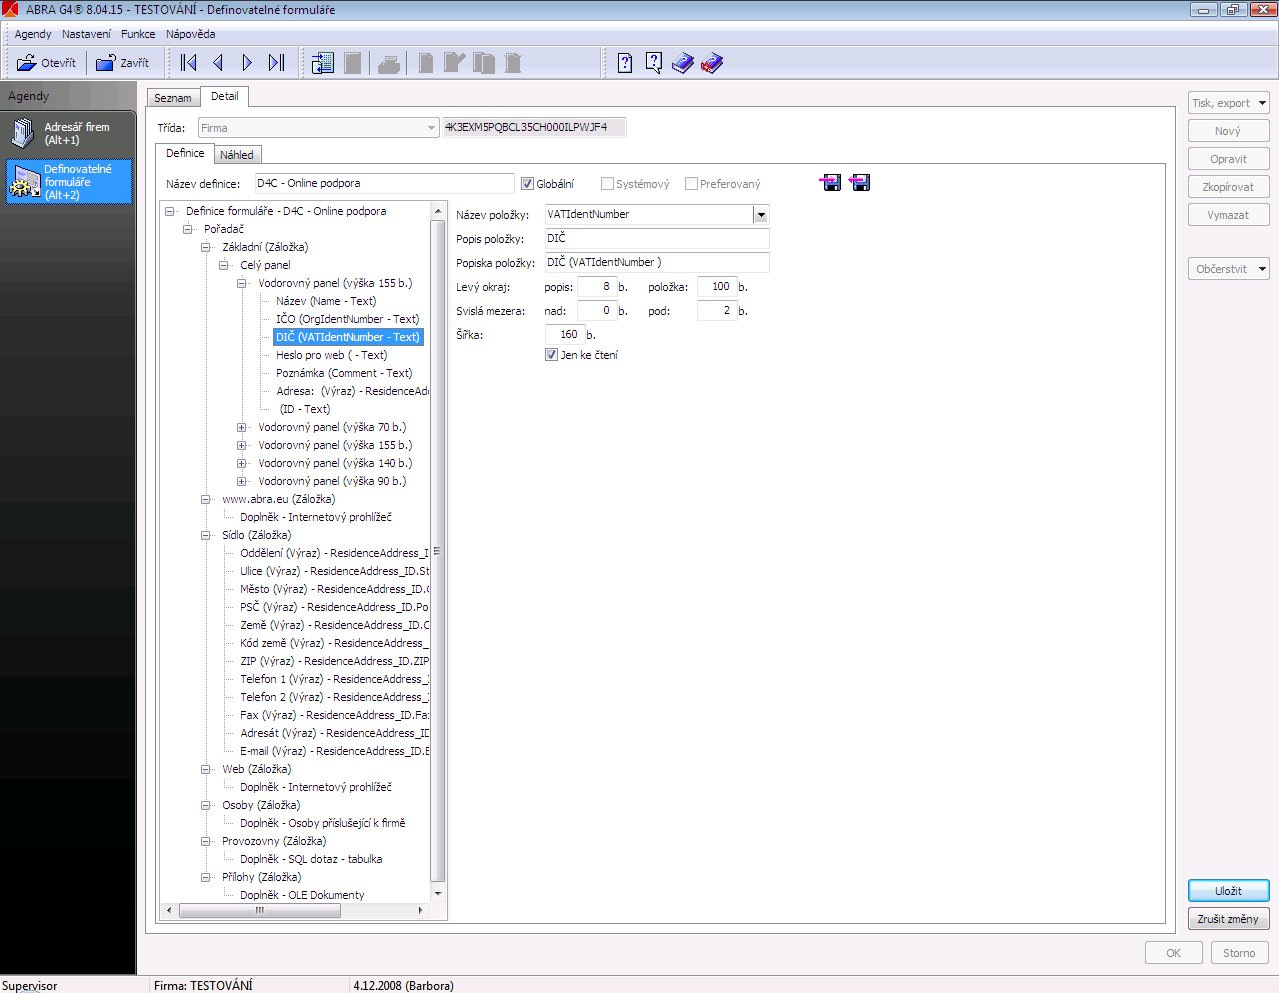Toggle the Systémový checkbox

[607, 184]
